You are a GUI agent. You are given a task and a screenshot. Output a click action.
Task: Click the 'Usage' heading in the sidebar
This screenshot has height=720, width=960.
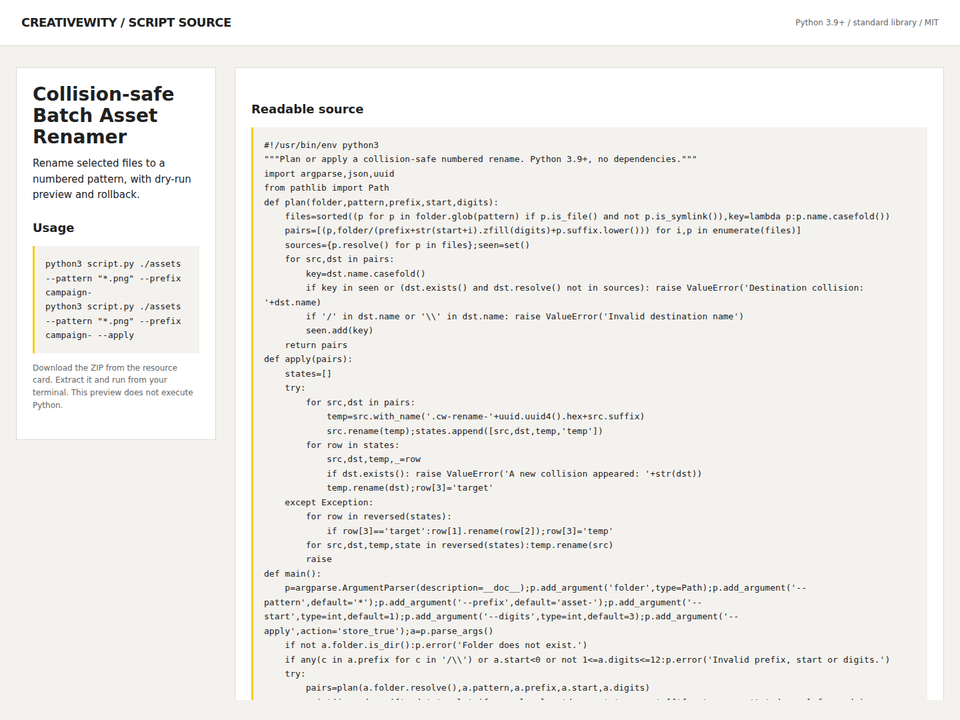[x=53, y=228]
